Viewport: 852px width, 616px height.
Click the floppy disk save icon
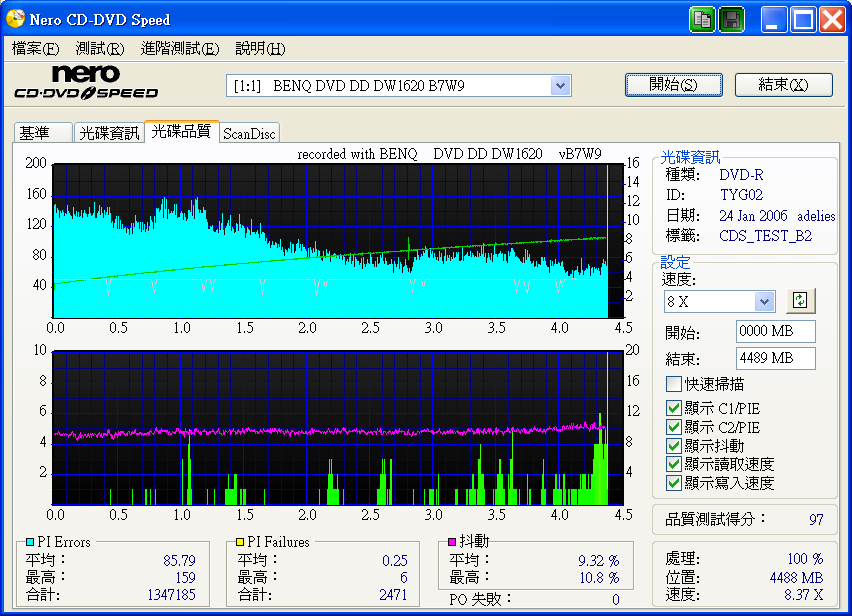pyautogui.click(x=731, y=20)
